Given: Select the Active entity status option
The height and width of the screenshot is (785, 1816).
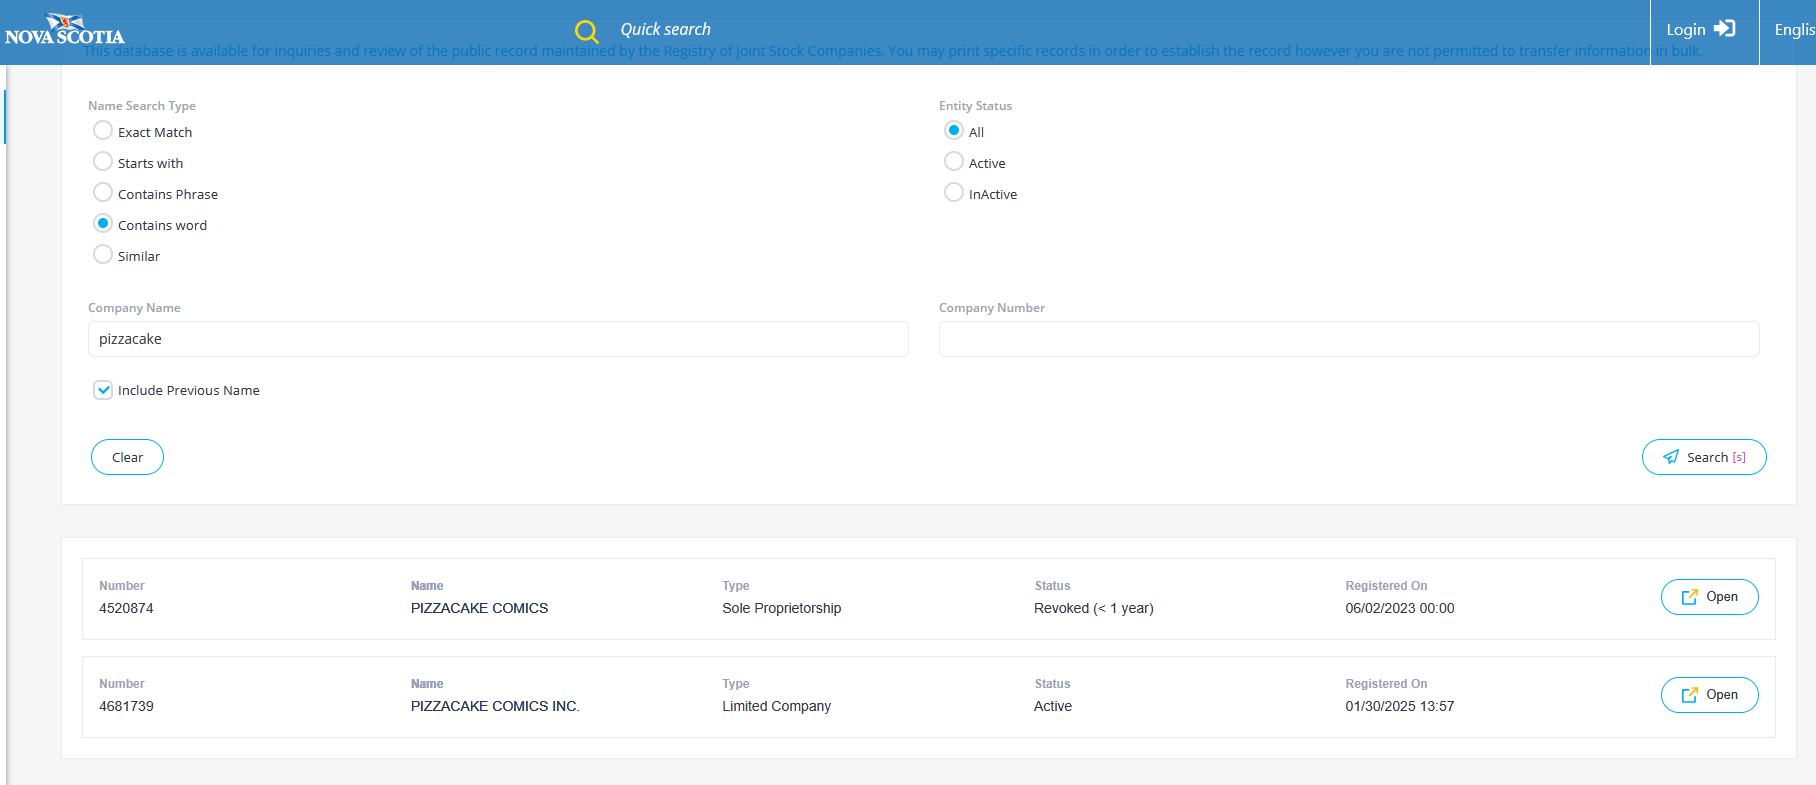Looking at the screenshot, I should tap(954, 161).
